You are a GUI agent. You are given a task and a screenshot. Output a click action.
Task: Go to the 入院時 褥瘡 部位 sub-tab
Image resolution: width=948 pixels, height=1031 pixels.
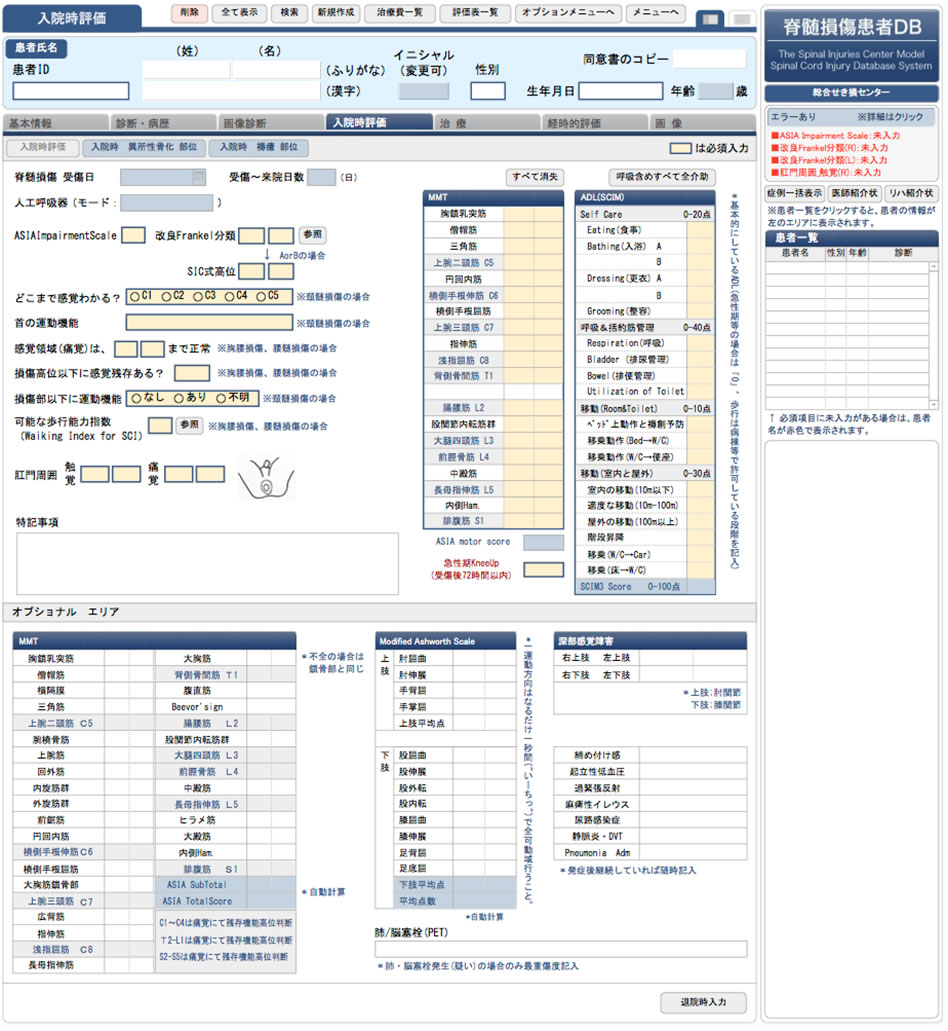(x=258, y=147)
